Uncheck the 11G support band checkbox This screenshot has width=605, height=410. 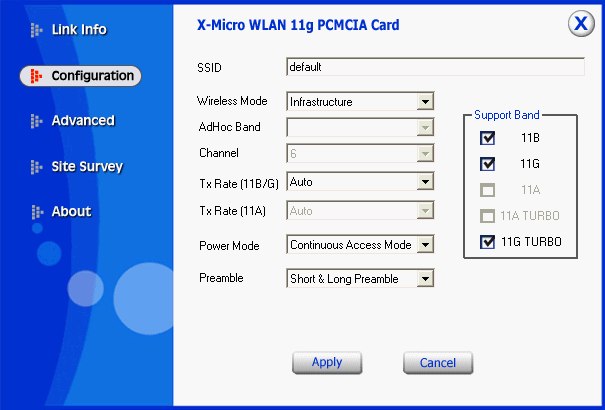pyautogui.click(x=487, y=164)
